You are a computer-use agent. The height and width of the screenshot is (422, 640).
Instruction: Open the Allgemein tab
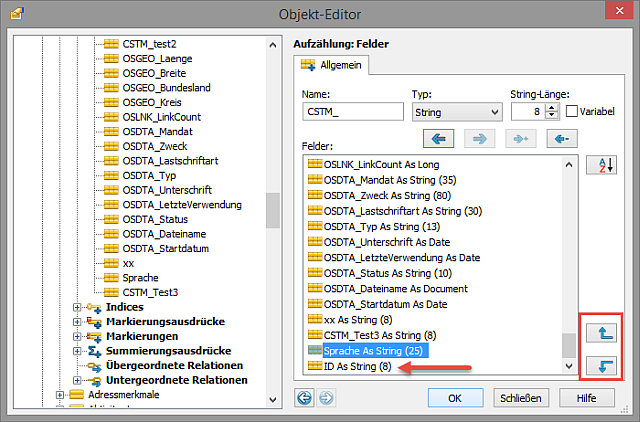[x=331, y=65]
